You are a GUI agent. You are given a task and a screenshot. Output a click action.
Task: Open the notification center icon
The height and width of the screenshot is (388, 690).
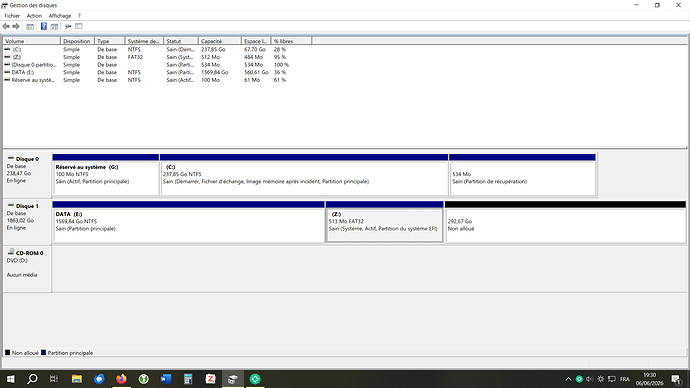point(676,379)
